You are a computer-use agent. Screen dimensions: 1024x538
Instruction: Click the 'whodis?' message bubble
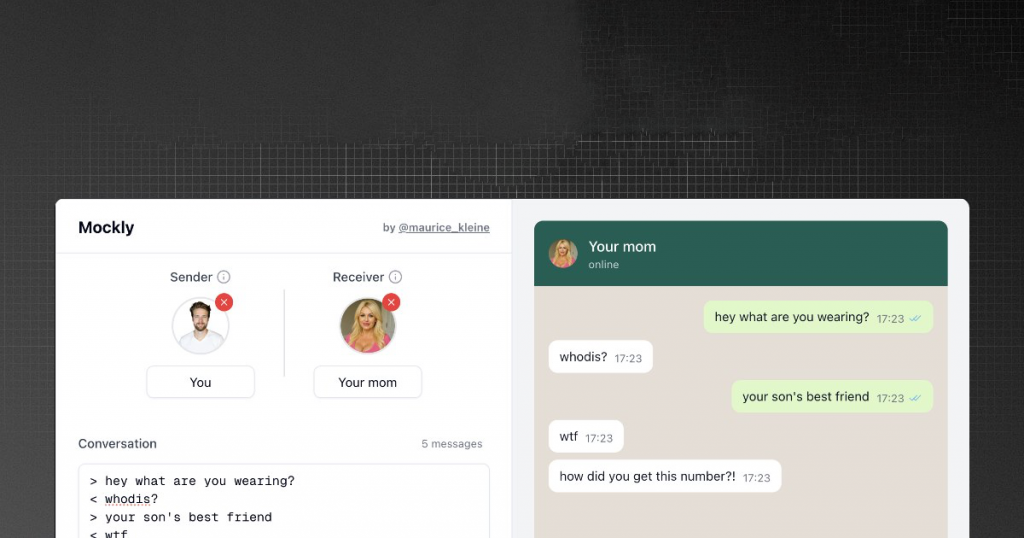tap(600, 357)
